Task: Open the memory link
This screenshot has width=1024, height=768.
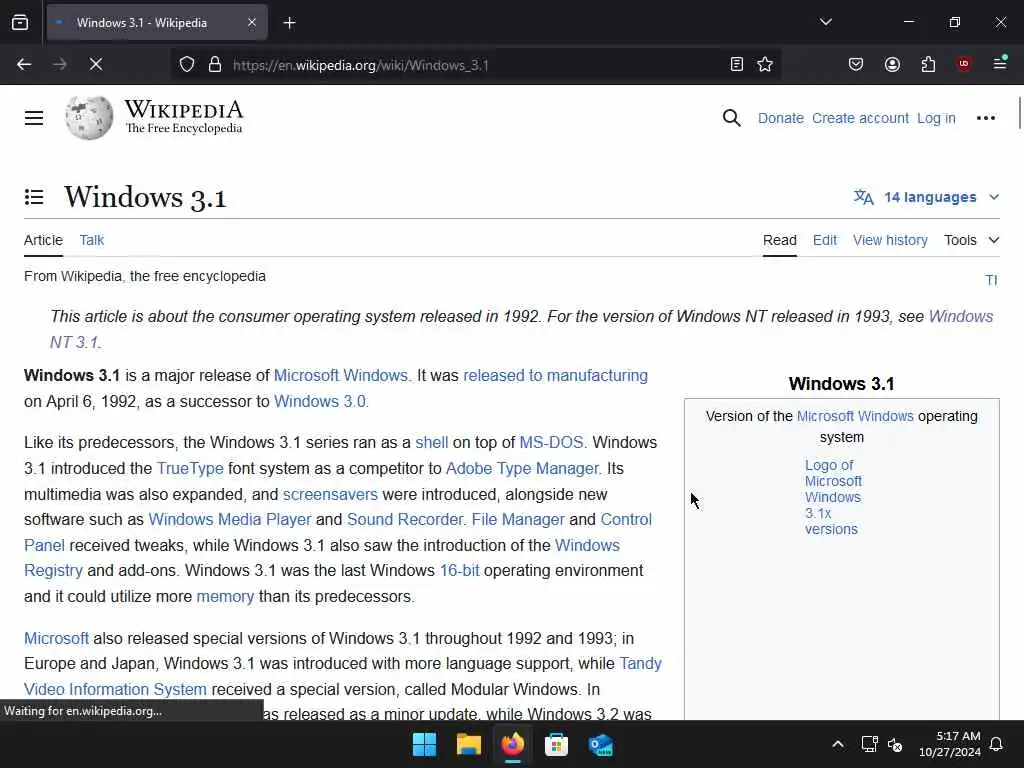Action: [225, 596]
